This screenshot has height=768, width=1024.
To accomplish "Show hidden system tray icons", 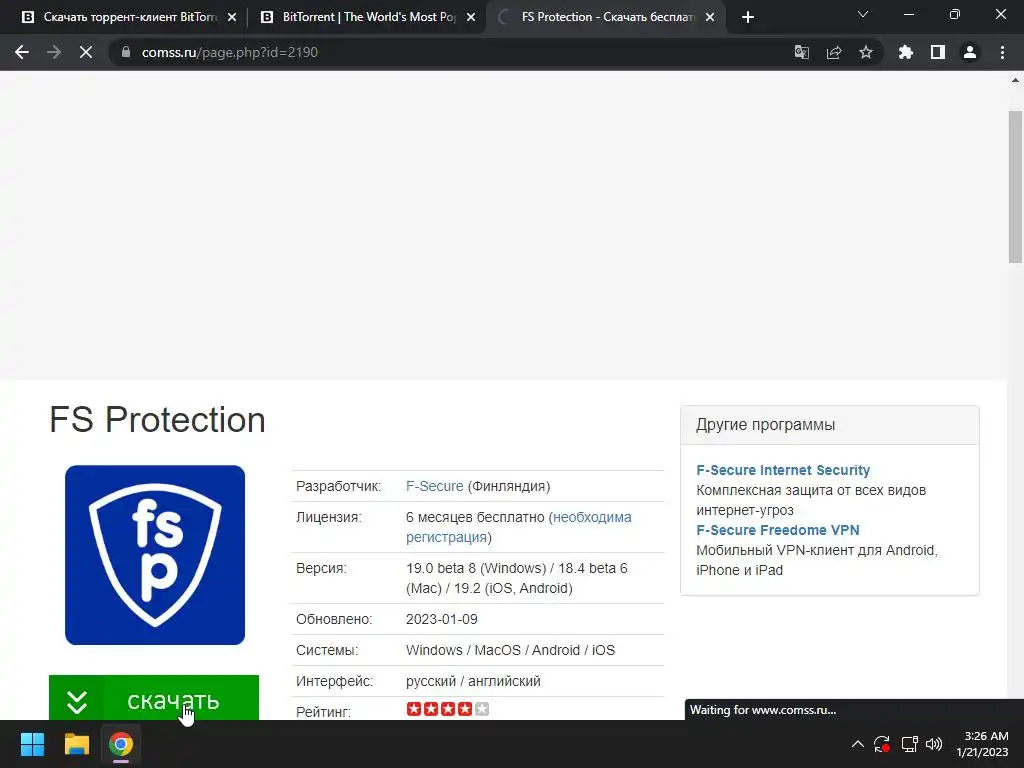I will tap(857, 744).
